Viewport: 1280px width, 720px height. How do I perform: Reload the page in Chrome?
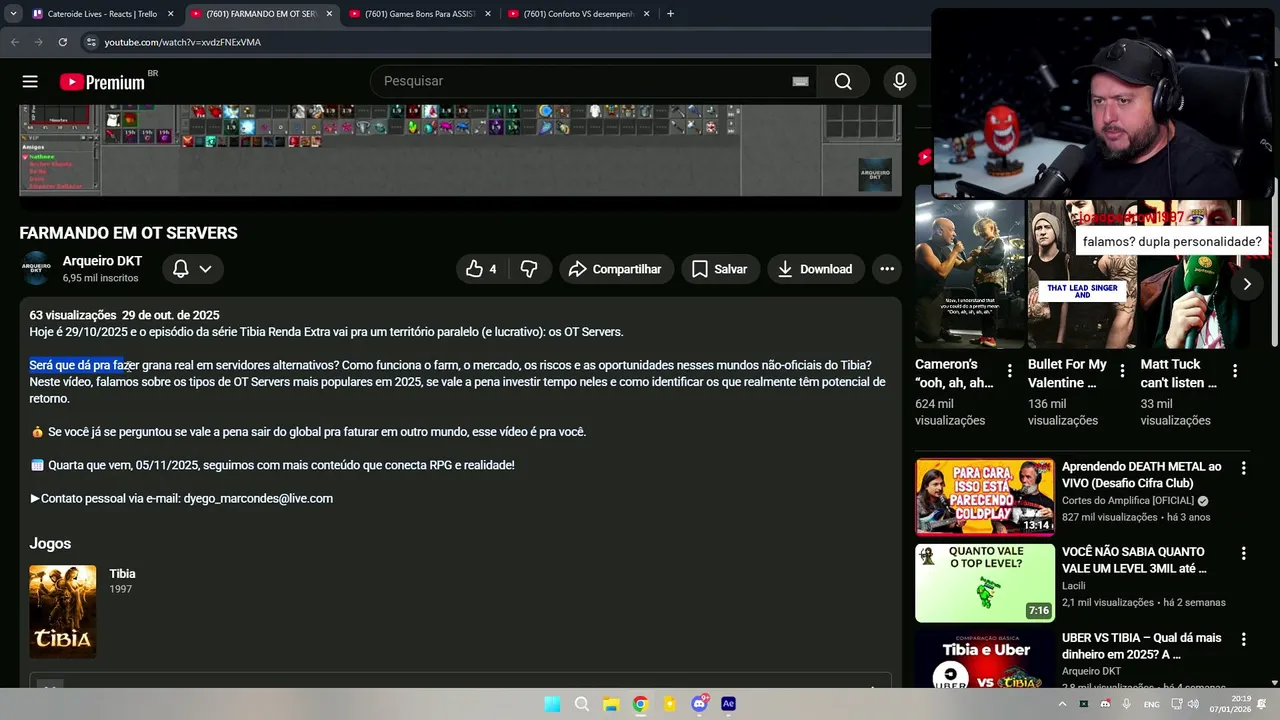click(63, 42)
